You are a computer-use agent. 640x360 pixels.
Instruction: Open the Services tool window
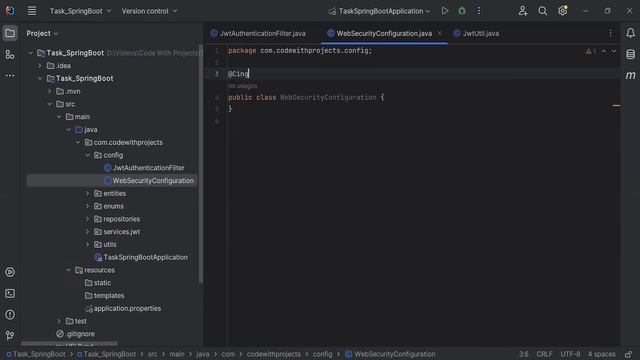[10, 272]
